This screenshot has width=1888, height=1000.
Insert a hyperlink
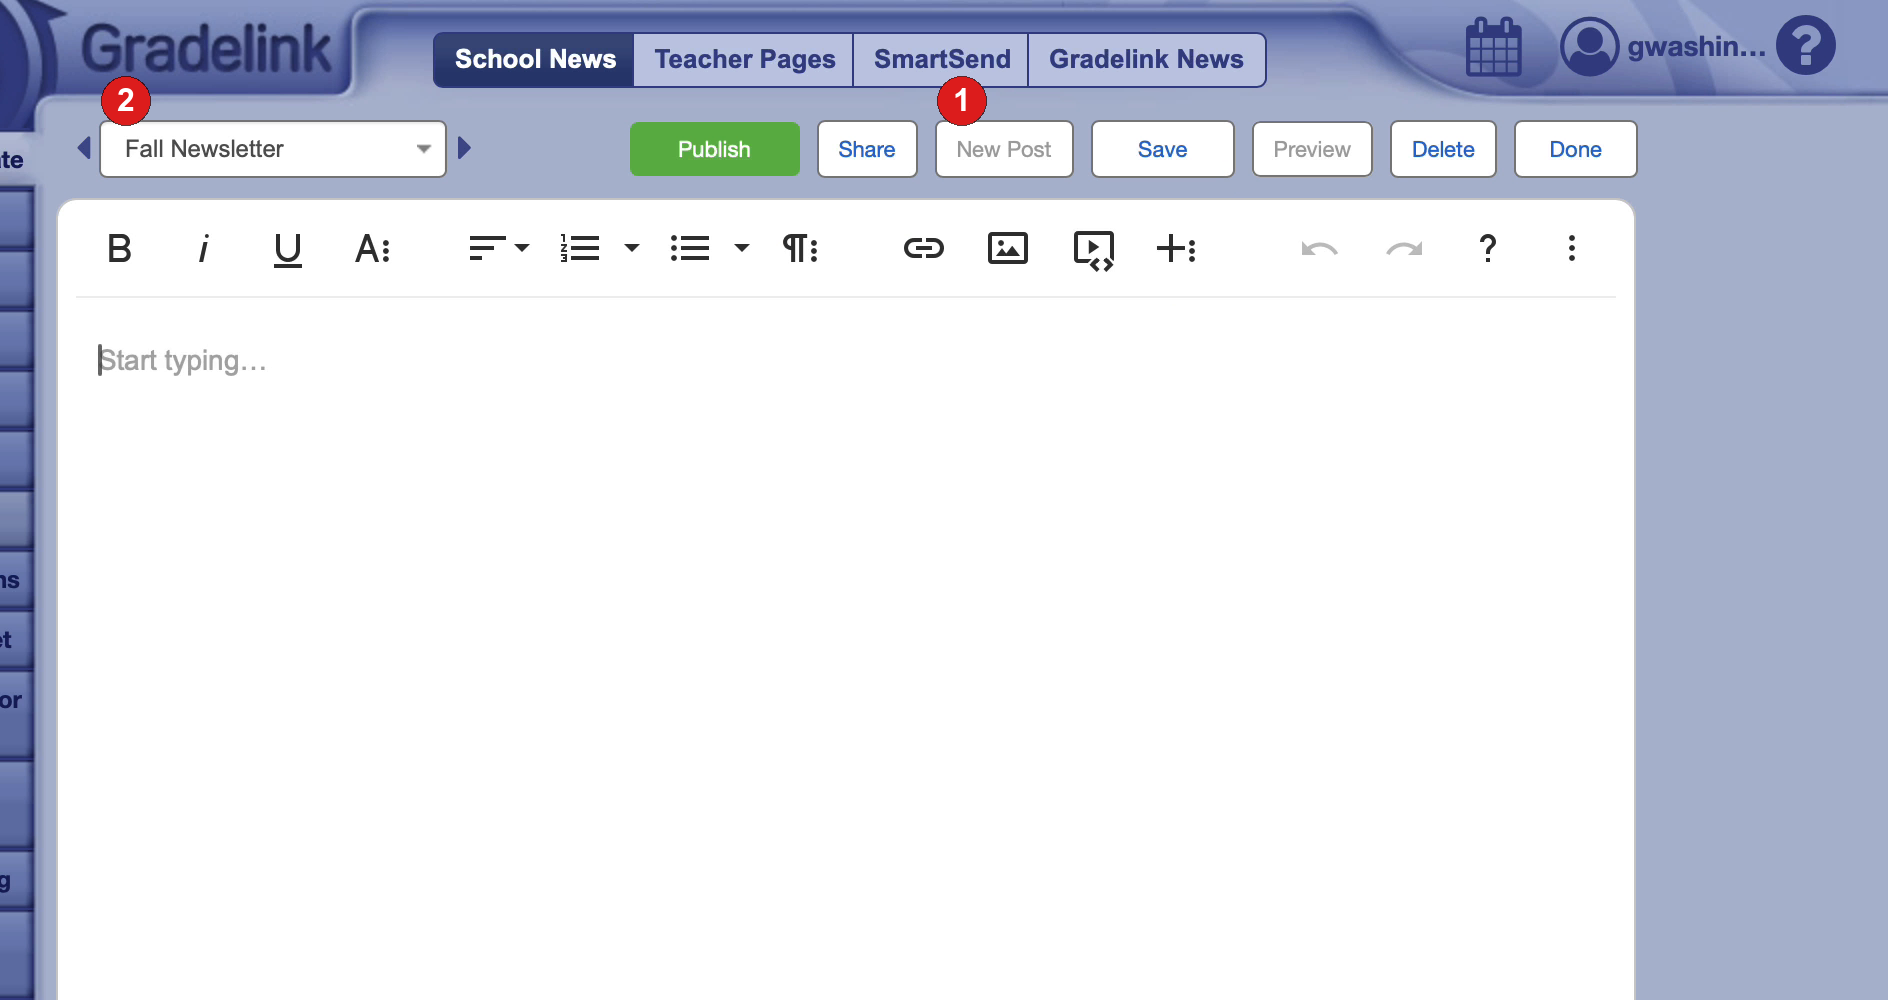(x=924, y=248)
